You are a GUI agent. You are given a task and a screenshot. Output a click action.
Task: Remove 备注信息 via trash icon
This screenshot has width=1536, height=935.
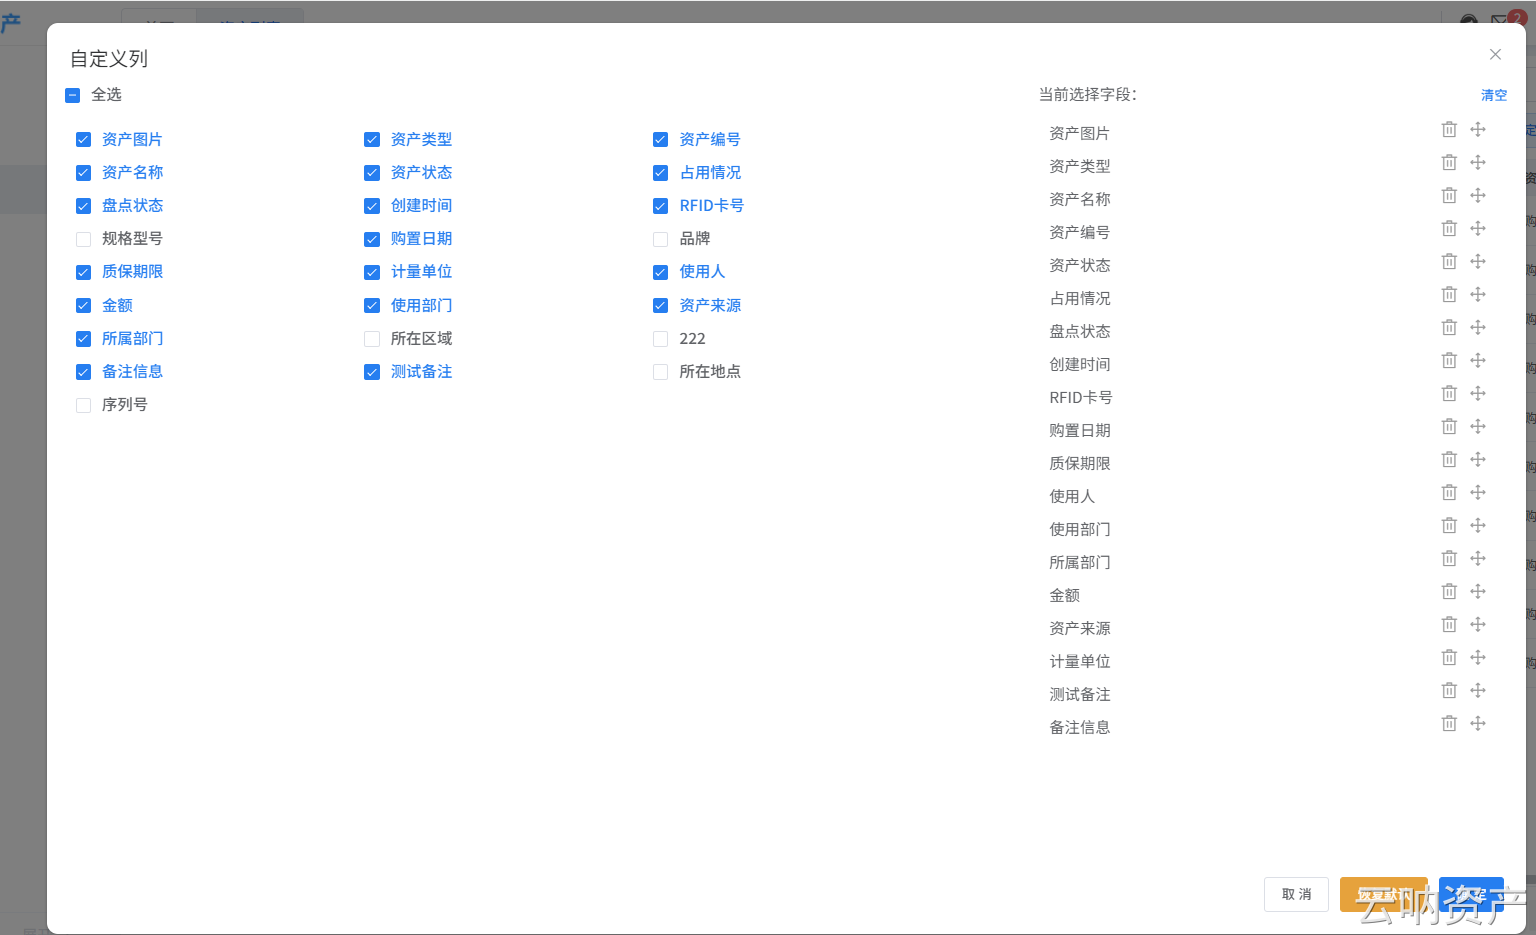[x=1449, y=723]
